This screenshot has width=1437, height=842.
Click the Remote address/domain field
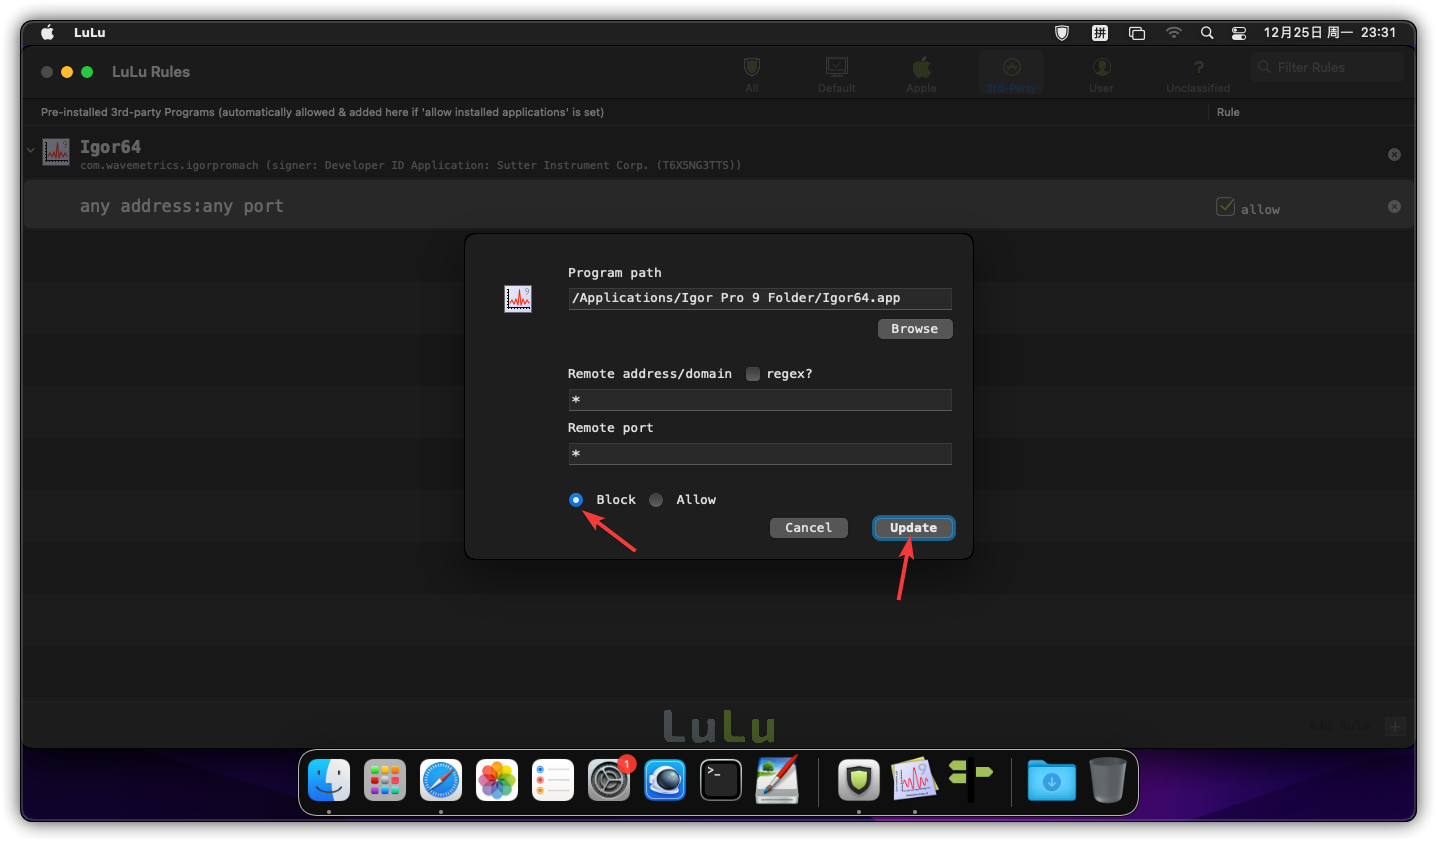759,400
